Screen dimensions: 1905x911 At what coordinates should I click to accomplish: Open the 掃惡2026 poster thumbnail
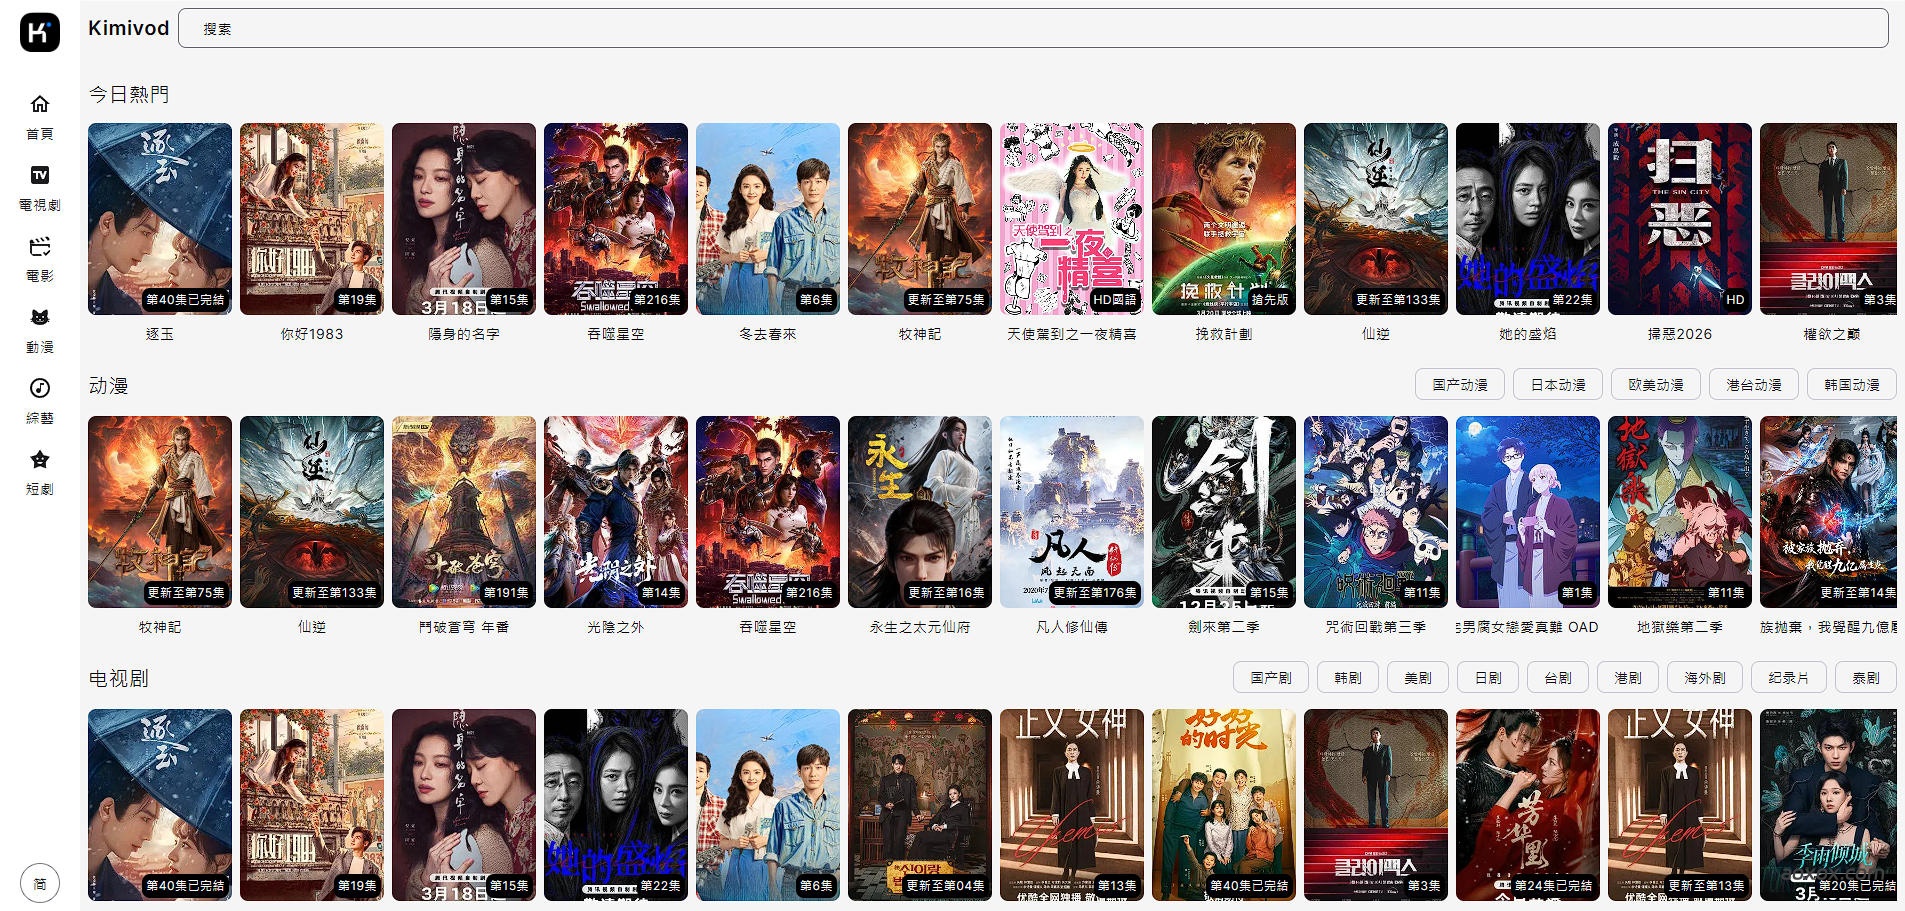pyautogui.click(x=1679, y=219)
